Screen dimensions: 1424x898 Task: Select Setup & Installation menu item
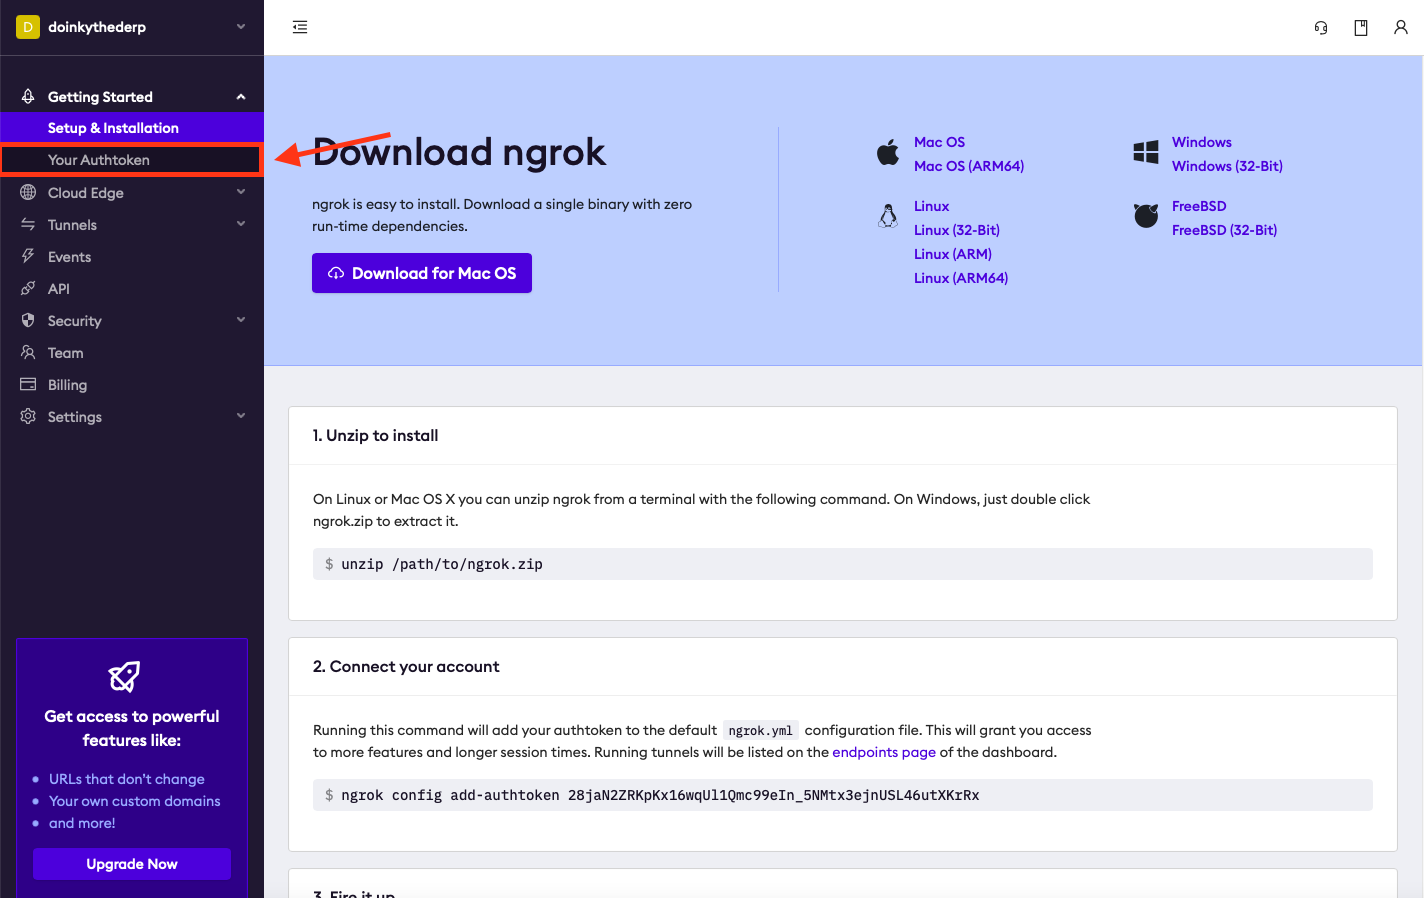click(x=132, y=128)
